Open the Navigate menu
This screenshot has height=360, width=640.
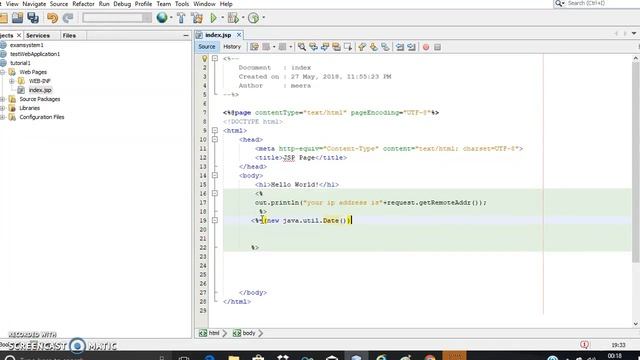point(34,4)
